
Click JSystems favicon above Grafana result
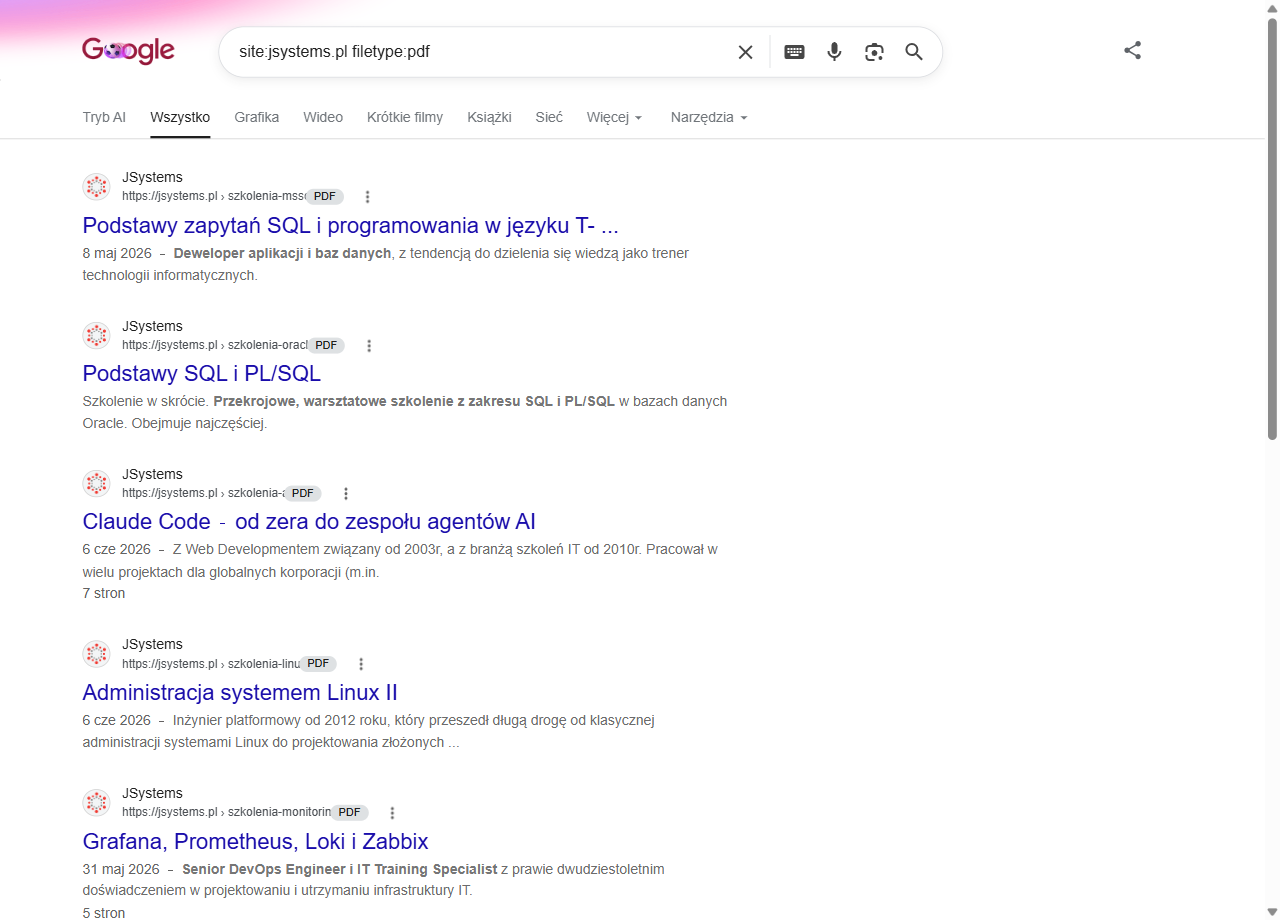click(x=96, y=803)
